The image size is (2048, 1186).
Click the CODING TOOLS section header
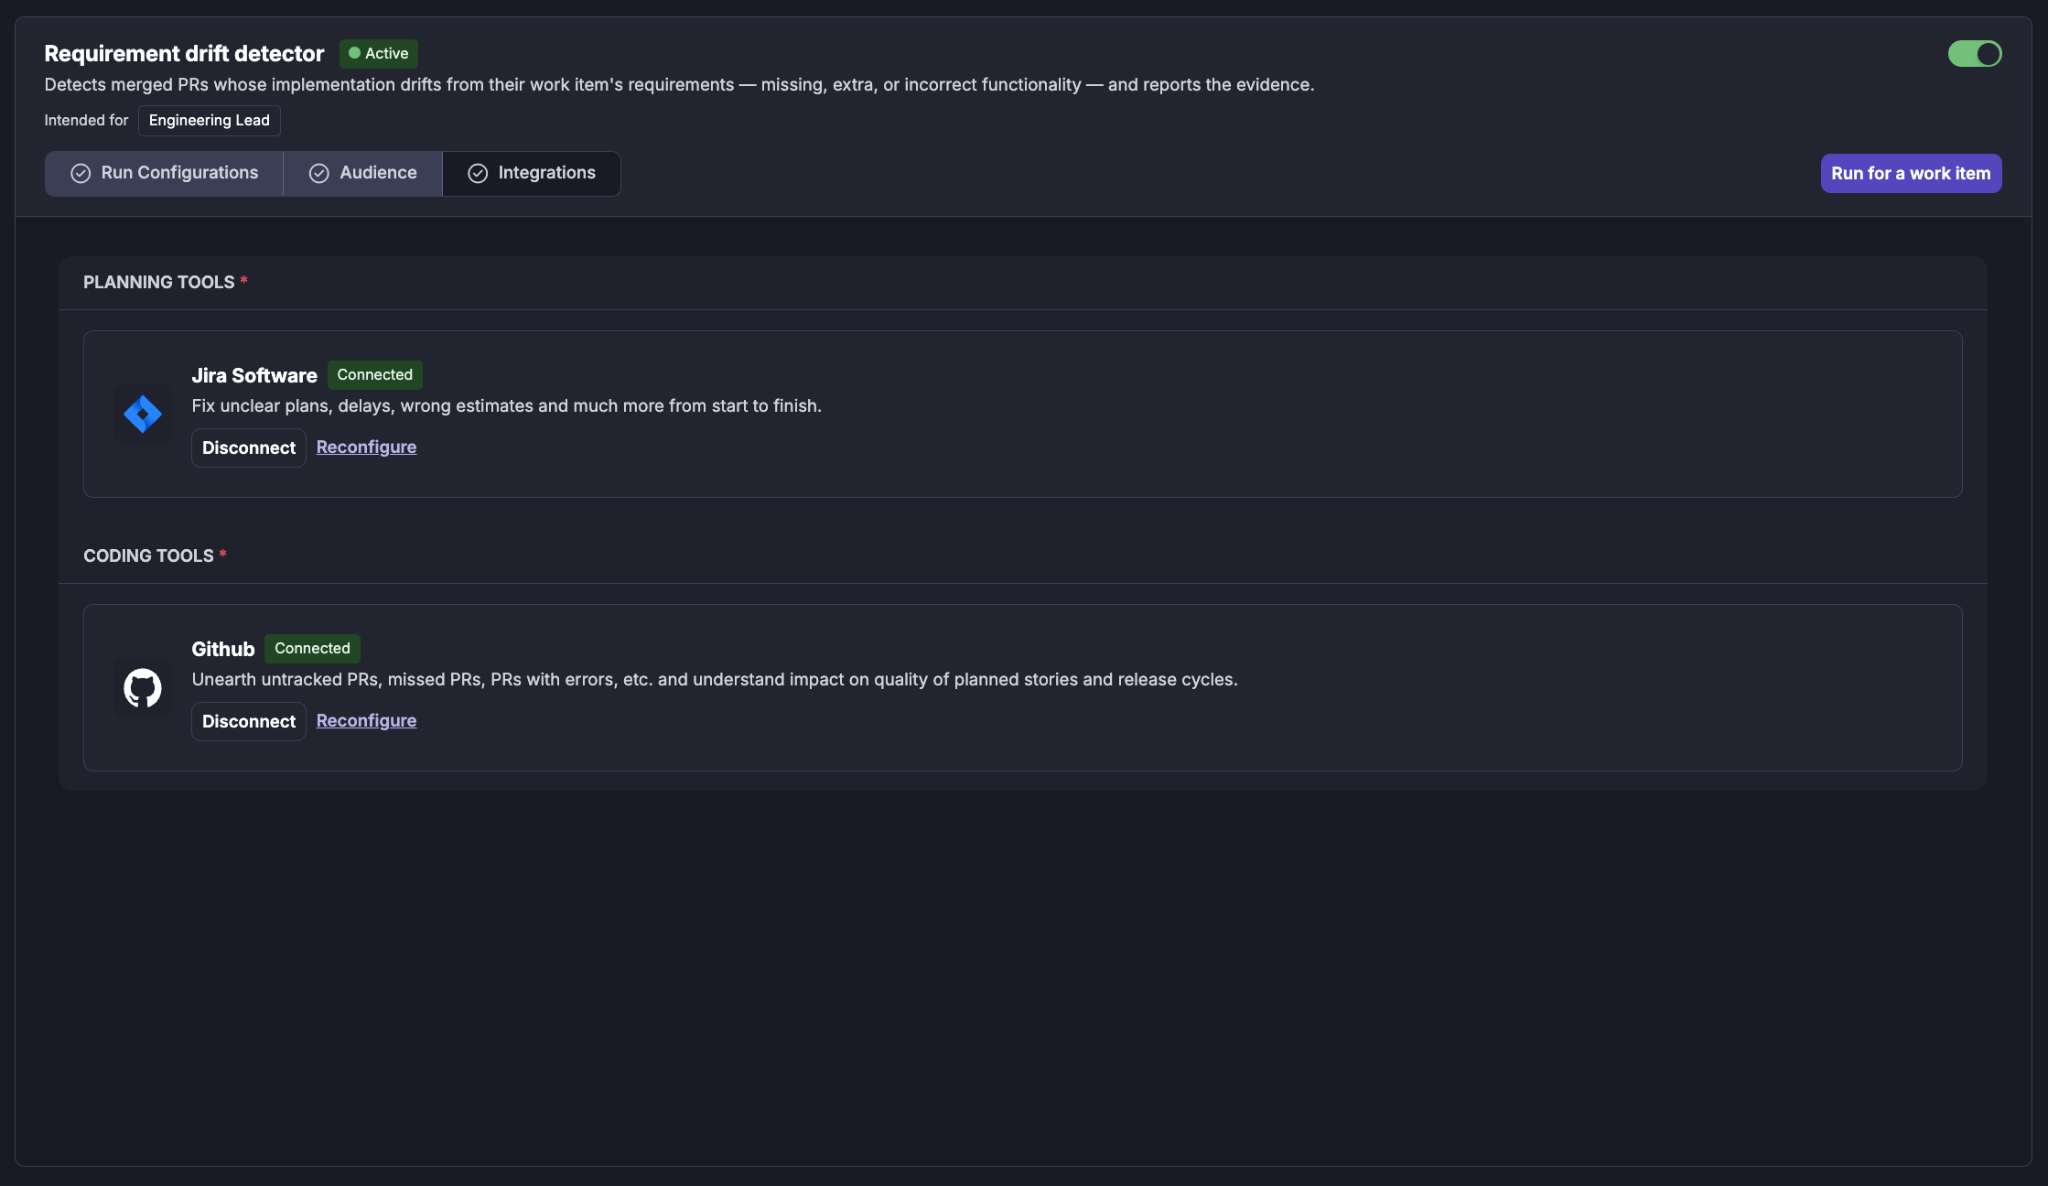coord(148,556)
